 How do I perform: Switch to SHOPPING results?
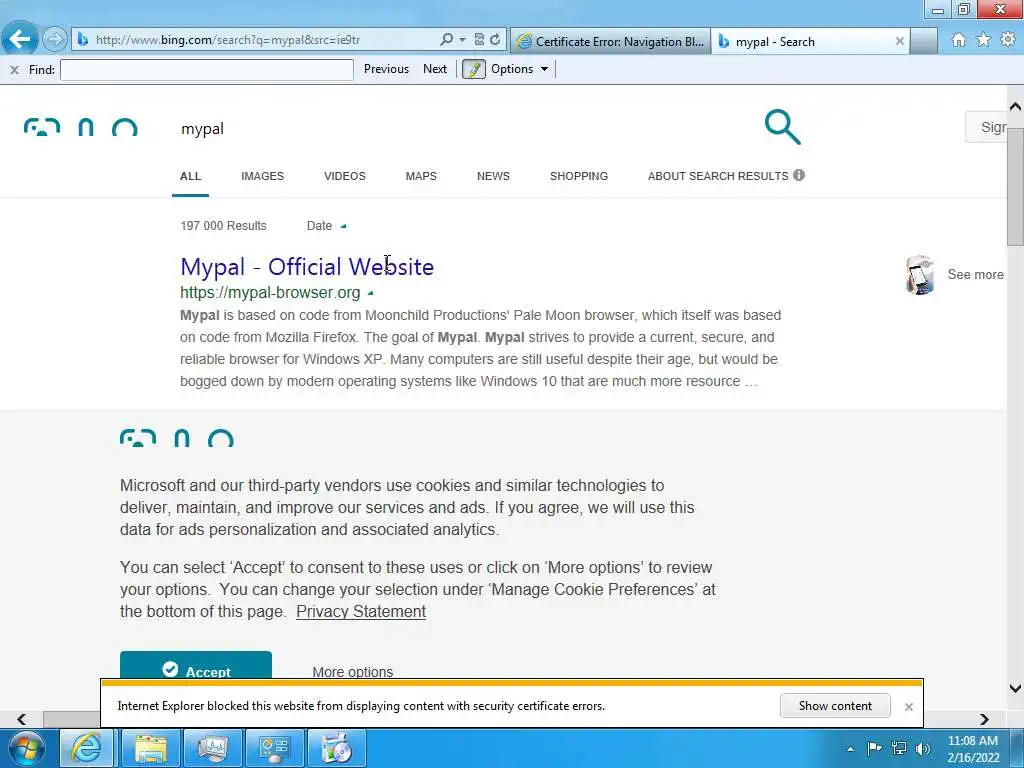click(579, 176)
